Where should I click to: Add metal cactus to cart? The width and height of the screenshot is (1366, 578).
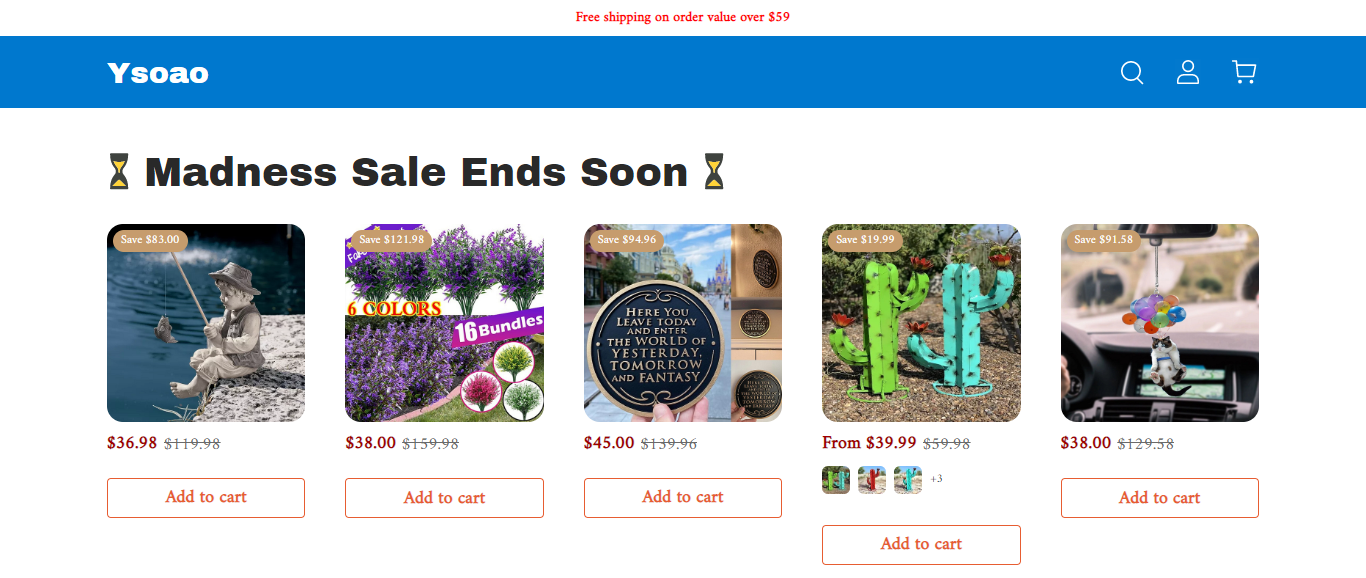click(921, 544)
